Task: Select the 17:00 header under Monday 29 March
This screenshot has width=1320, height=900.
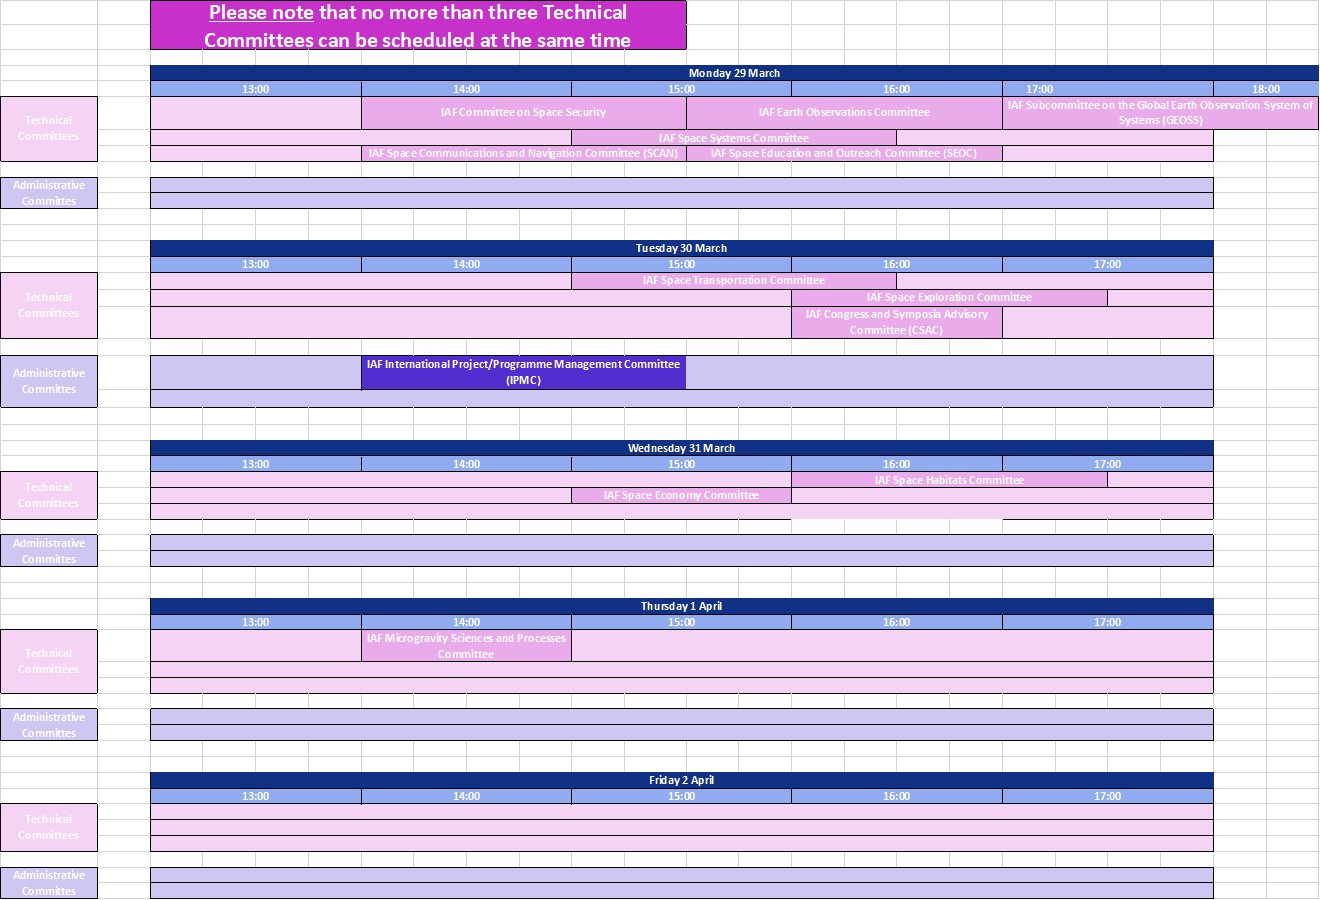Action: 1108,89
